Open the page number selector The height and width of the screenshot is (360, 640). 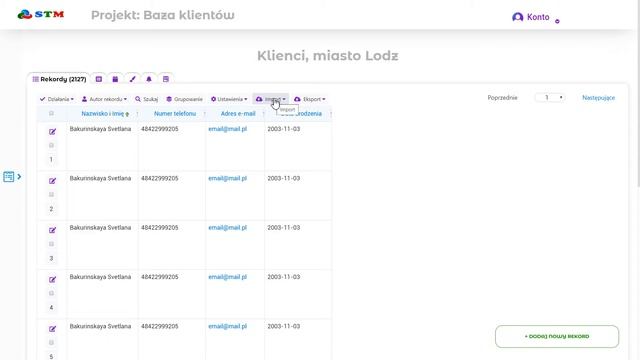(x=550, y=98)
